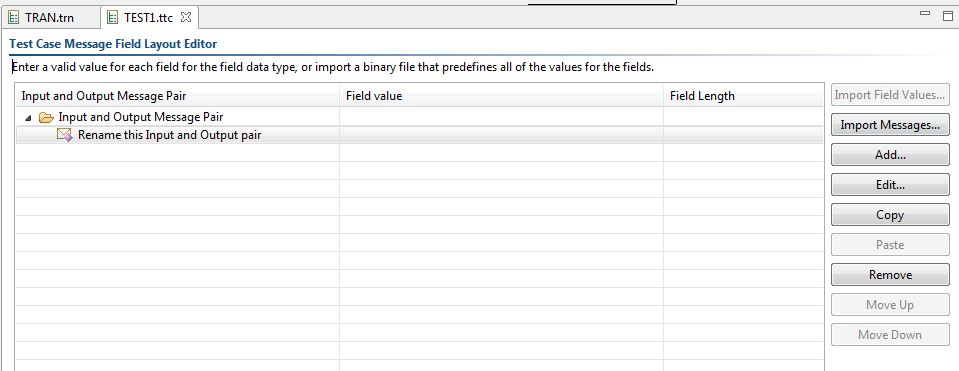Switch to the TRAN.trn tab

51,18
